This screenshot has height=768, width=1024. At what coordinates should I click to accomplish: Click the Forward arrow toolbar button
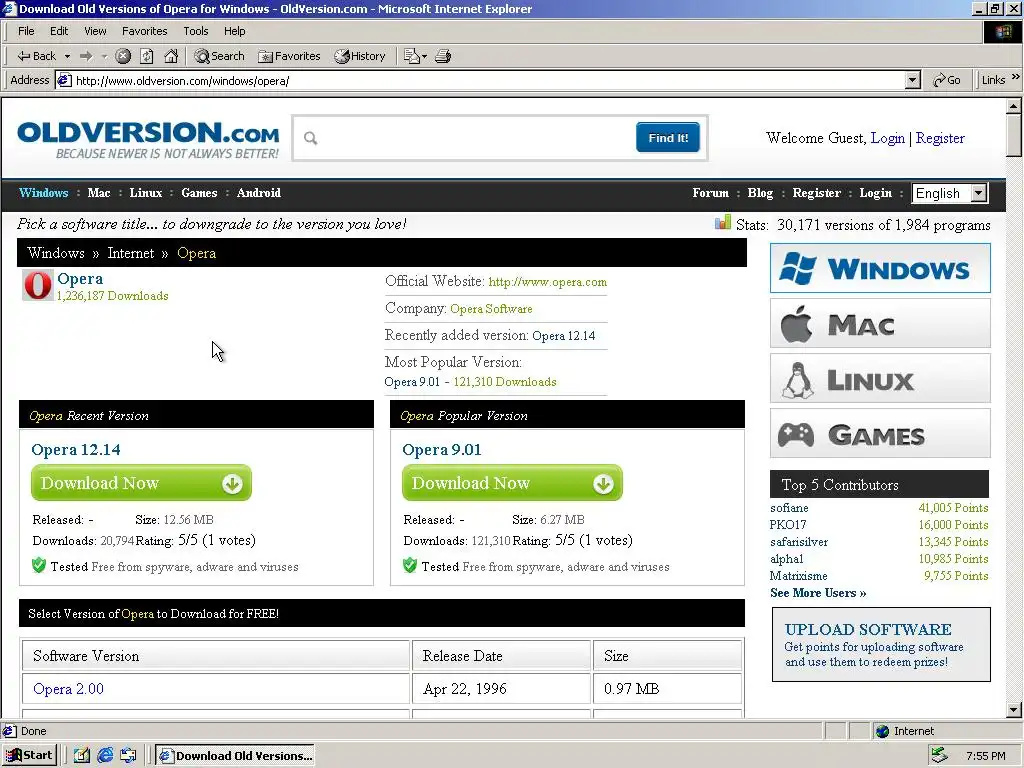tap(86, 56)
